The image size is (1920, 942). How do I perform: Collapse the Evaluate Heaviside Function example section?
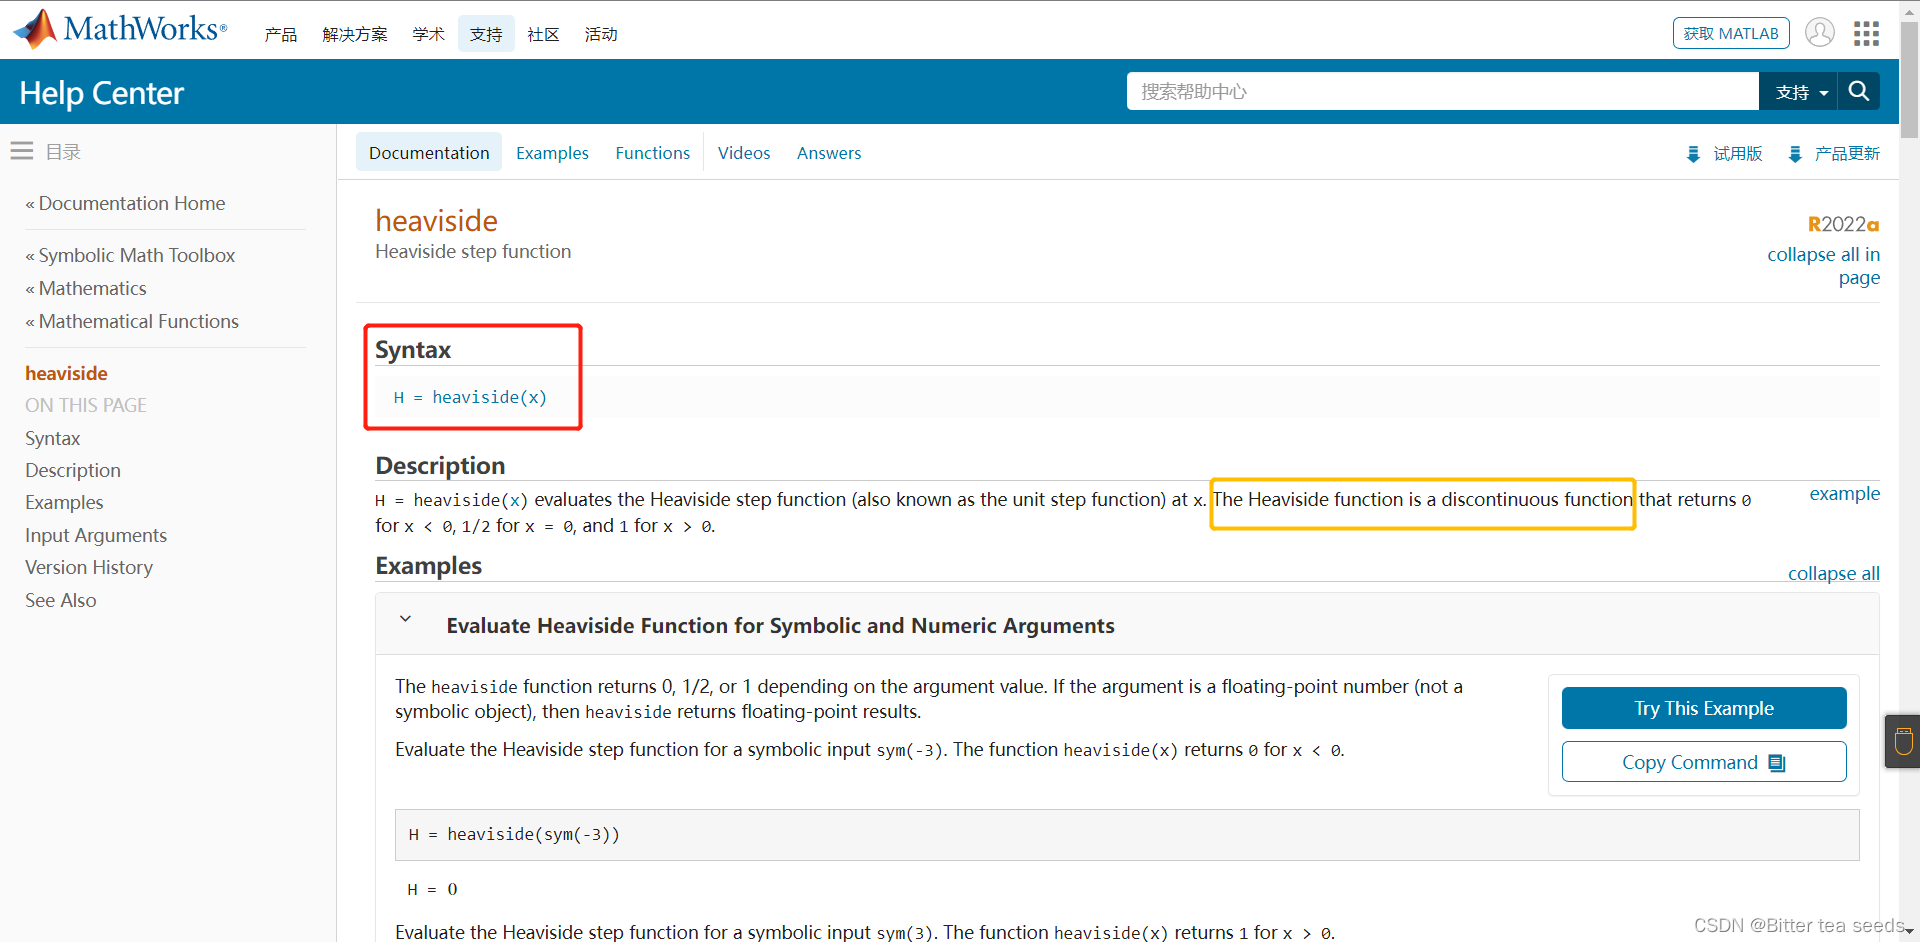pos(405,619)
